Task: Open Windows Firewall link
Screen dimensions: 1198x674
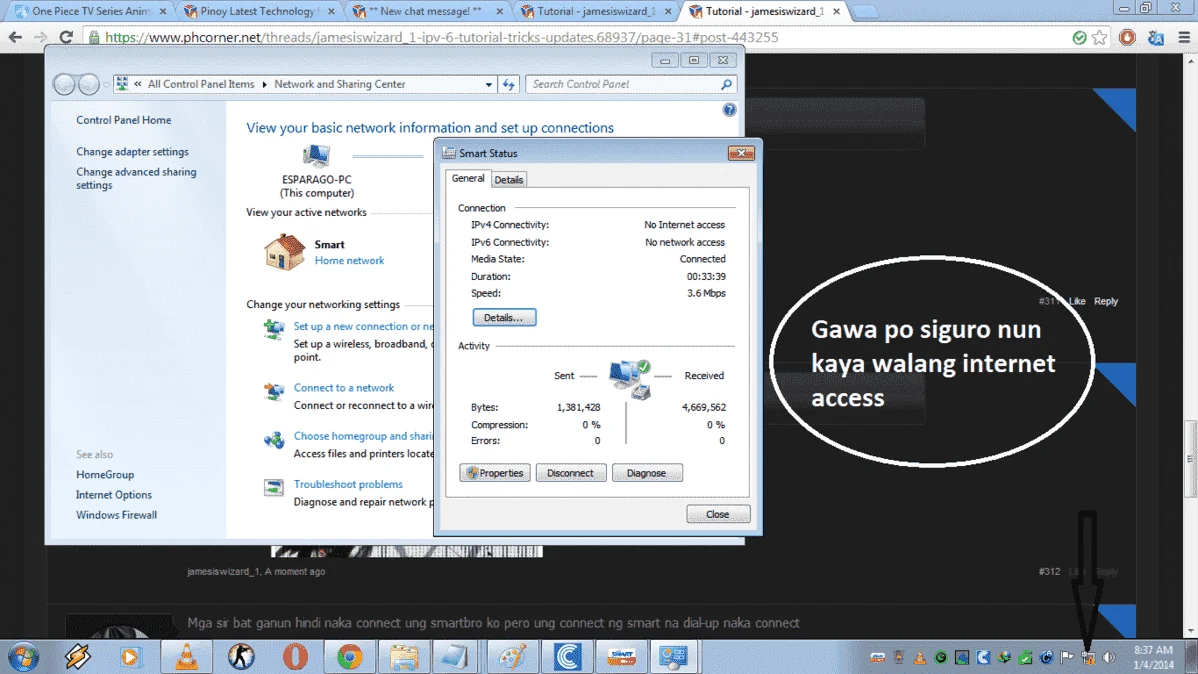Action: (x=116, y=515)
